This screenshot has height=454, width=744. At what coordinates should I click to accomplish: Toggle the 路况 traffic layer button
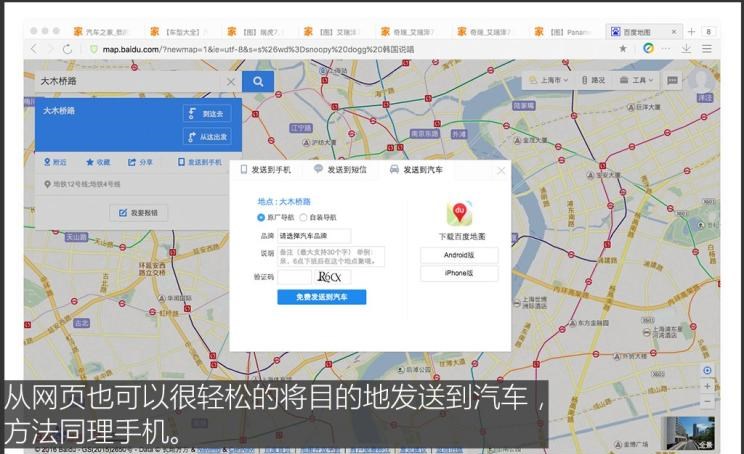coord(594,80)
